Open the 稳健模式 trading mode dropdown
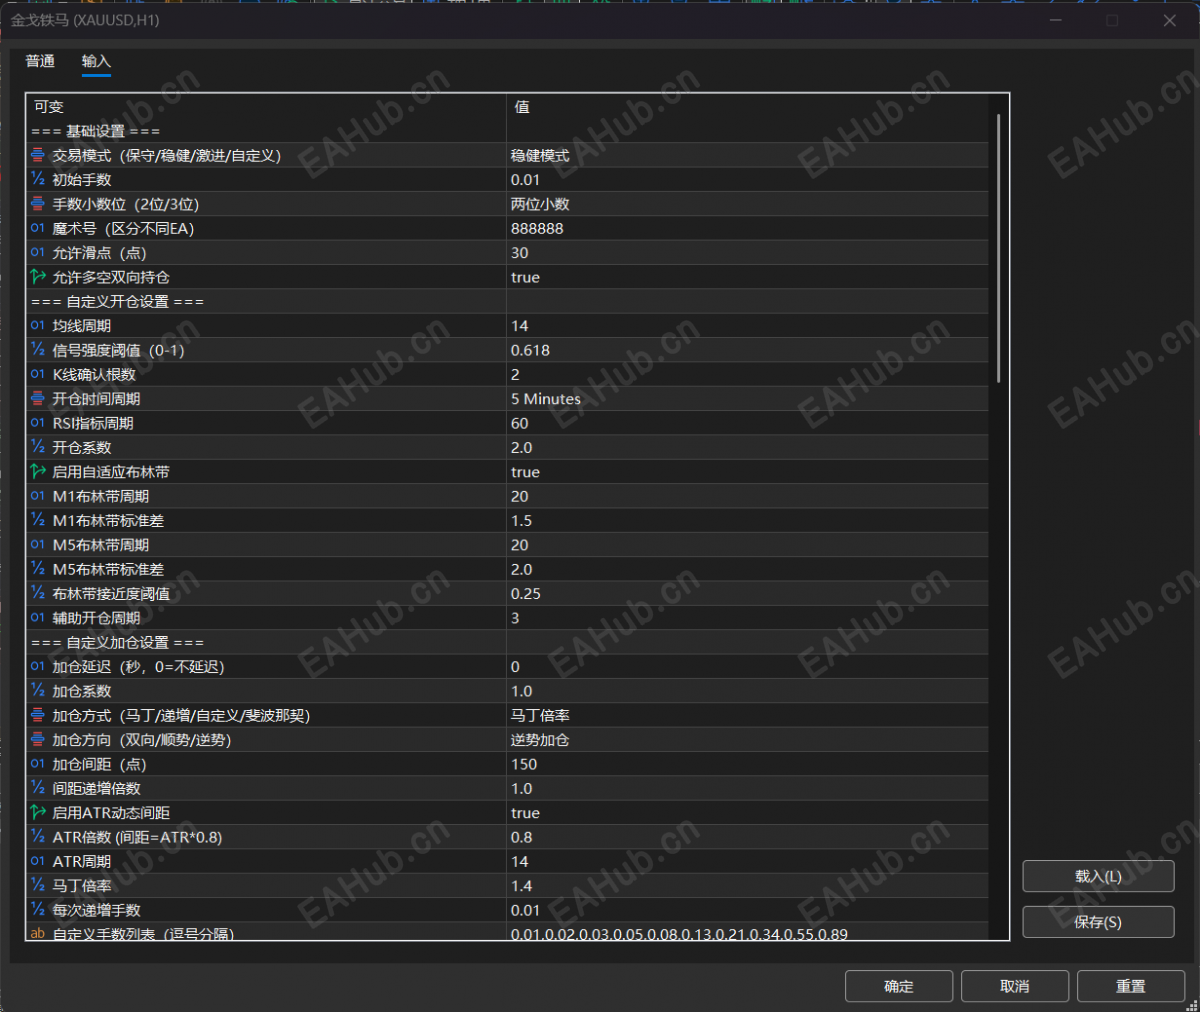 (x=747, y=155)
